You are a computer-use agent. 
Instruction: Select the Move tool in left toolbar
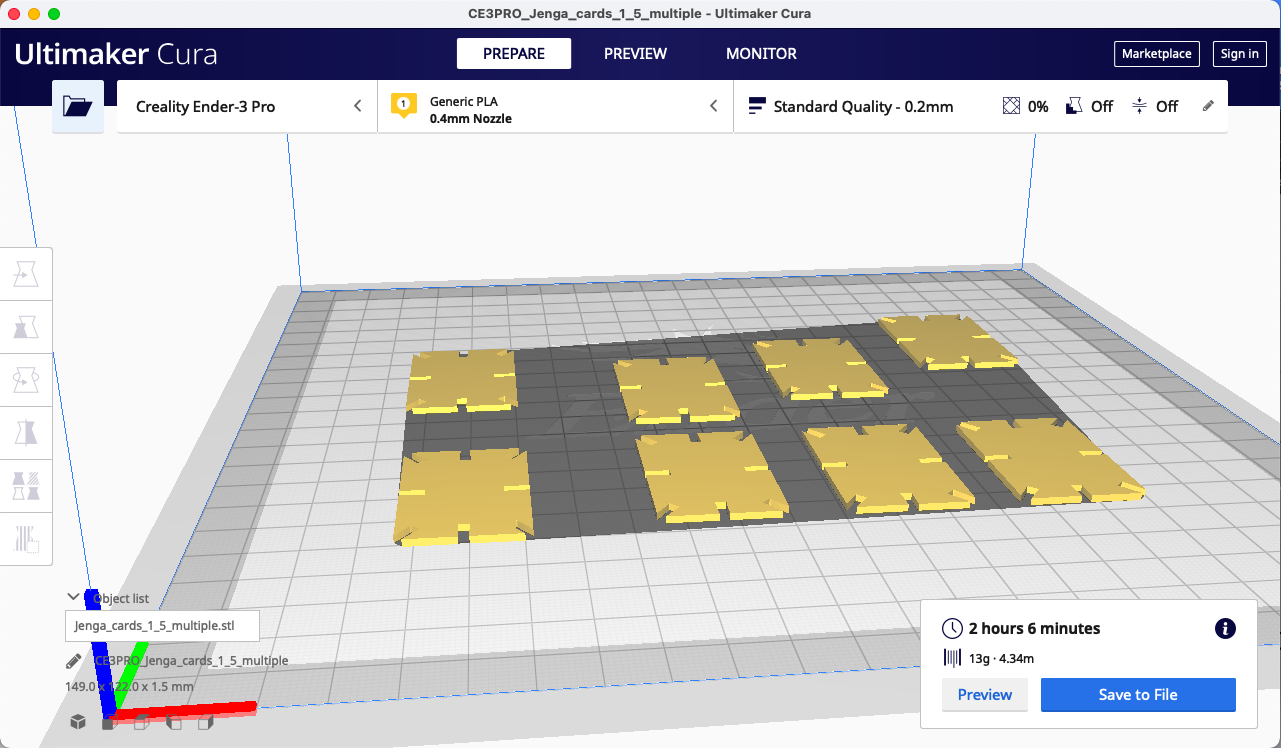pos(26,274)
